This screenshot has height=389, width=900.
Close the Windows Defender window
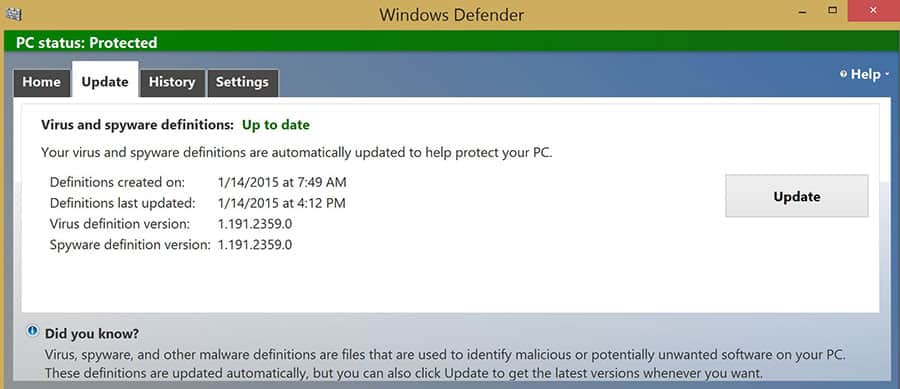873,11
